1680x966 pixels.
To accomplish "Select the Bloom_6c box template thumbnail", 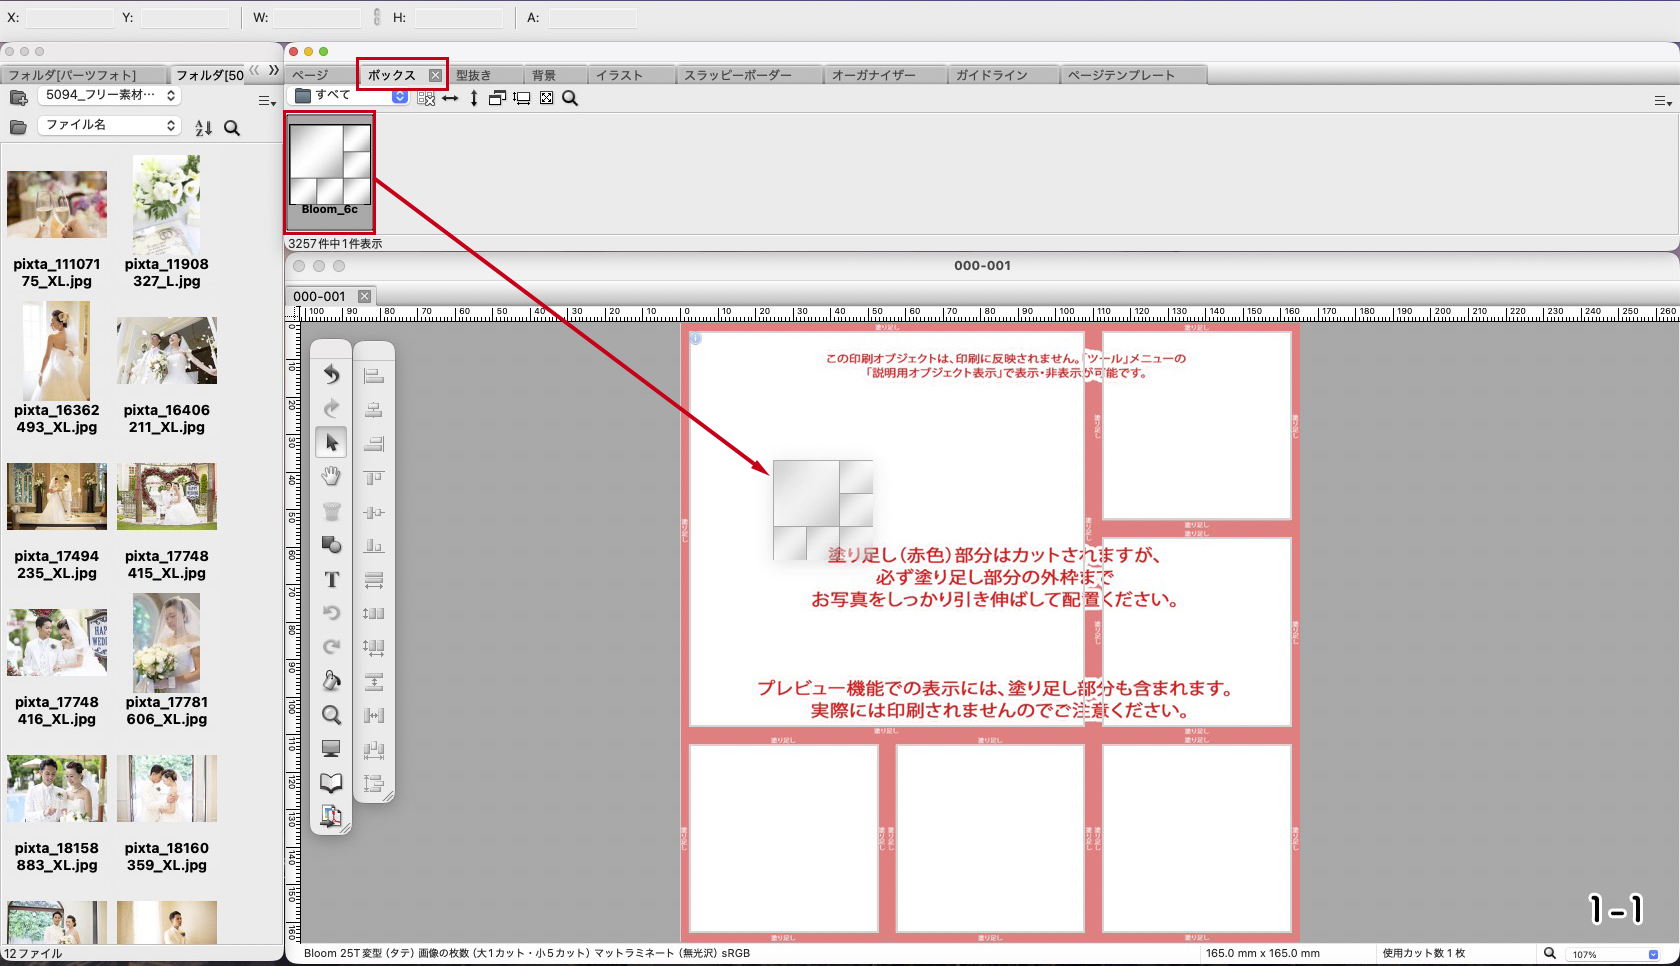I will pos(330,170).
